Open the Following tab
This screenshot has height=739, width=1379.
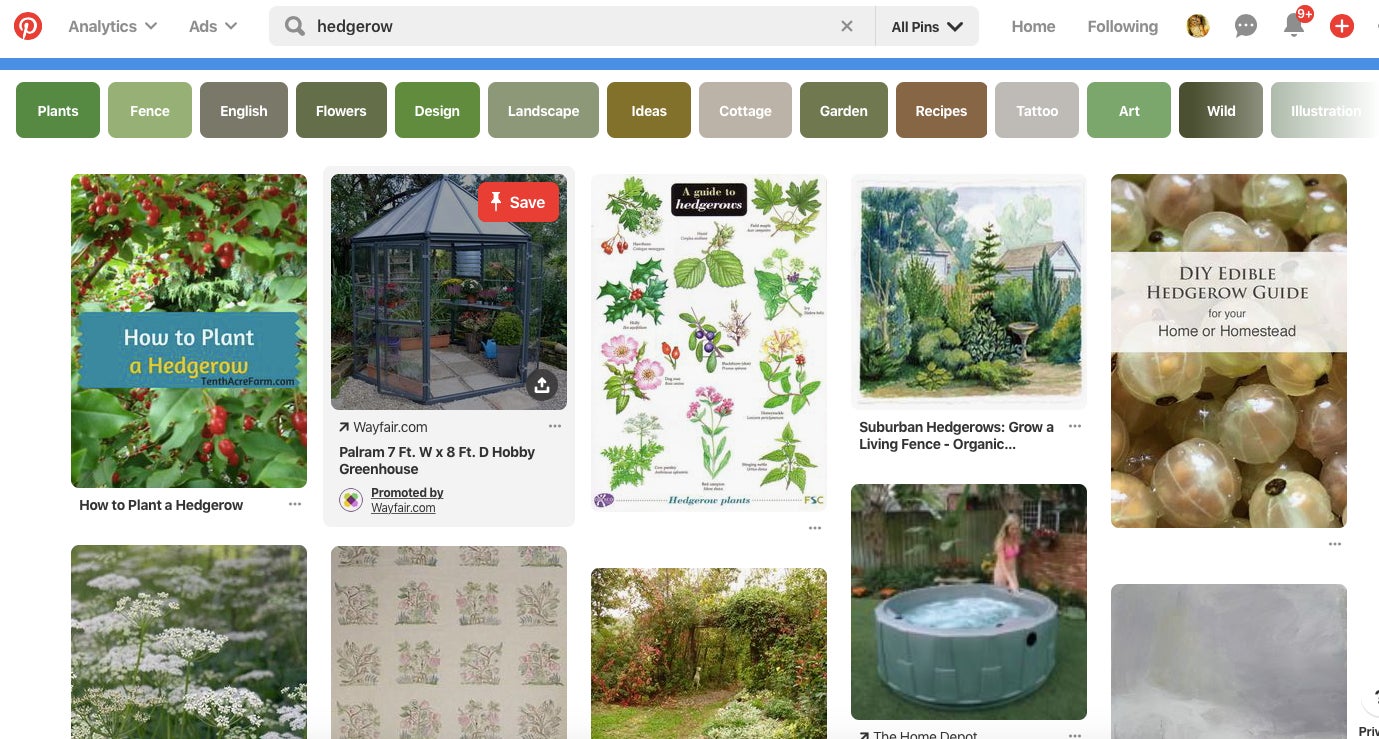1122,27
